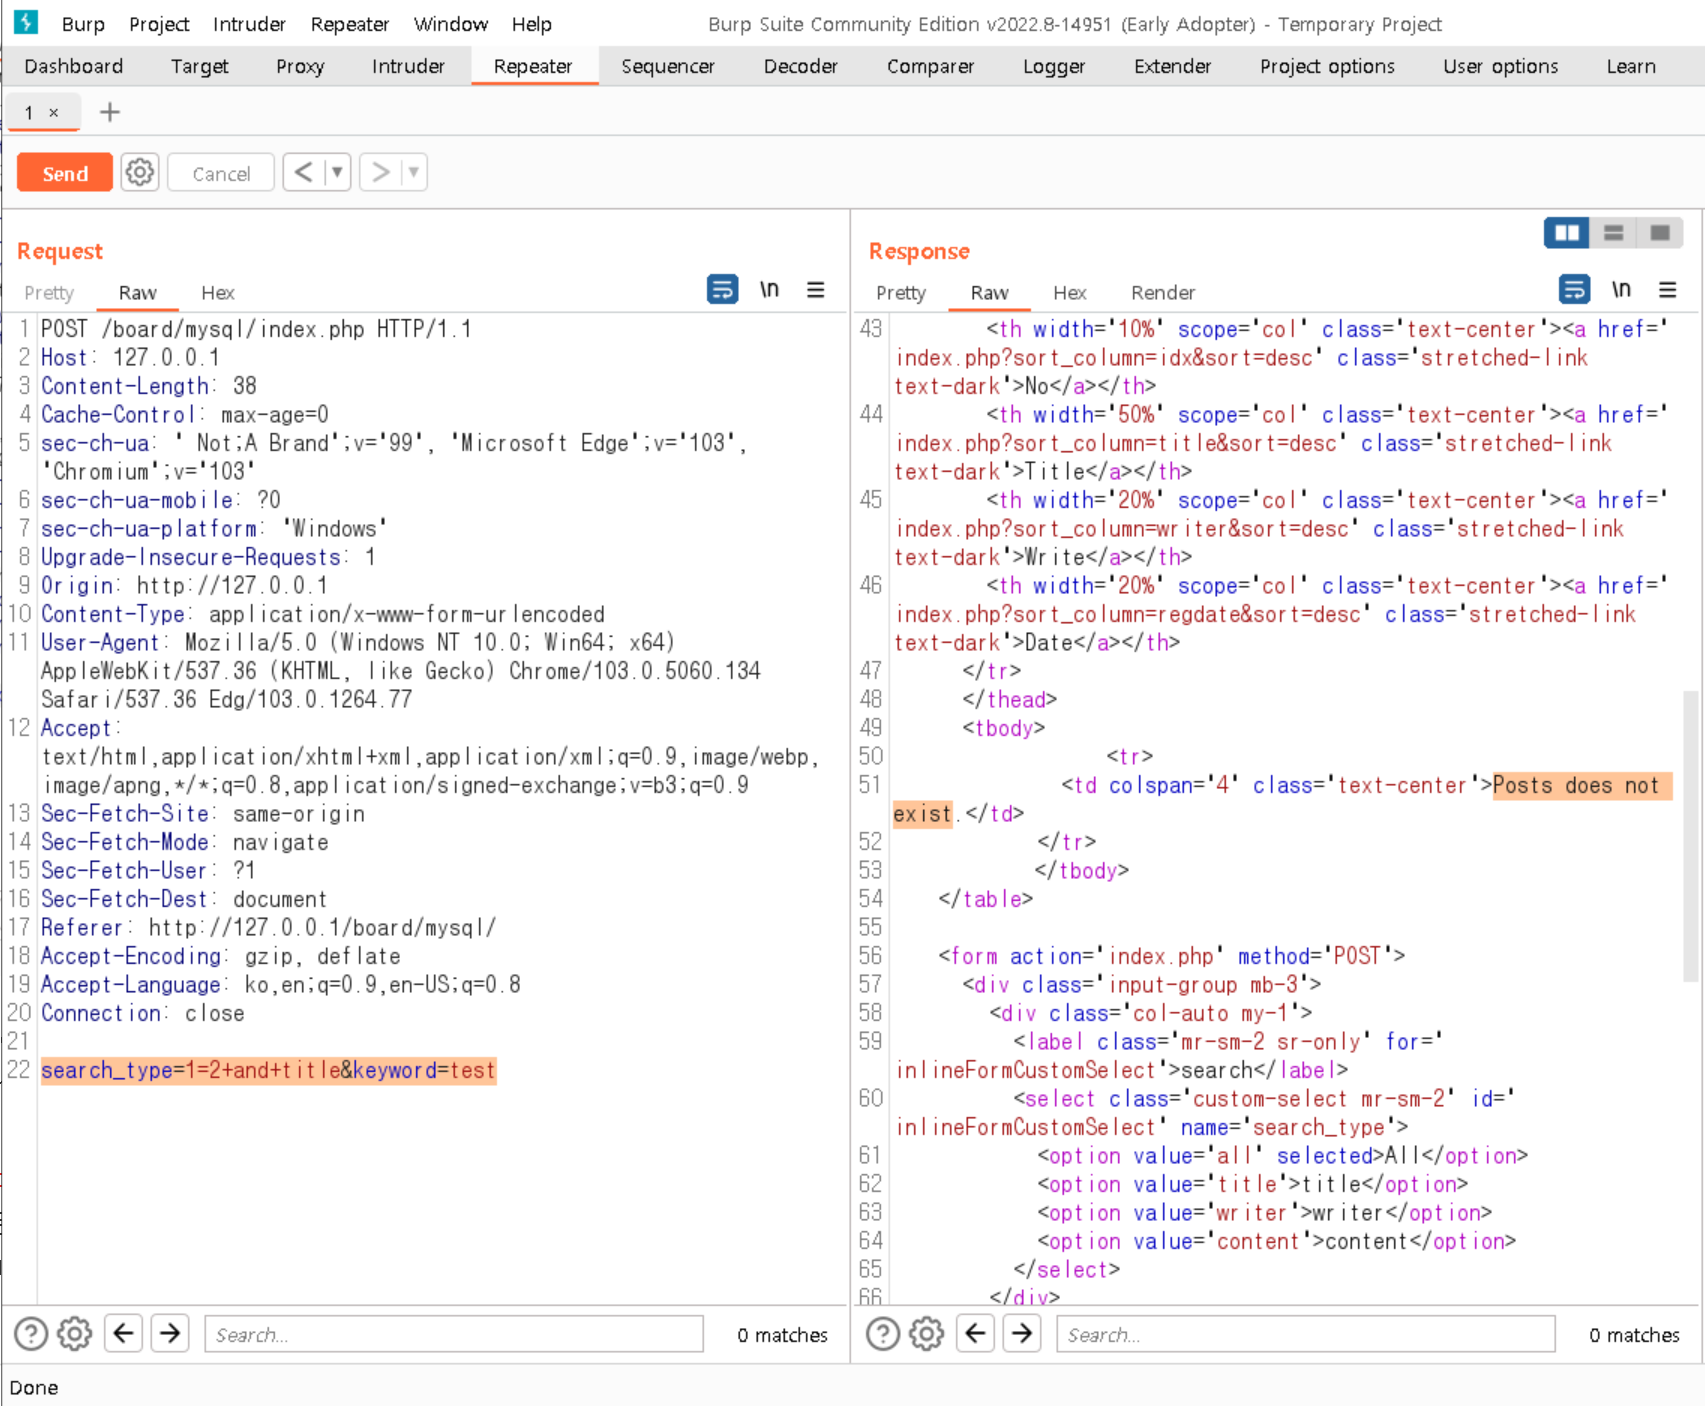
Task: Open history dropdown beside forward arrow
Action: coord(414,173)
